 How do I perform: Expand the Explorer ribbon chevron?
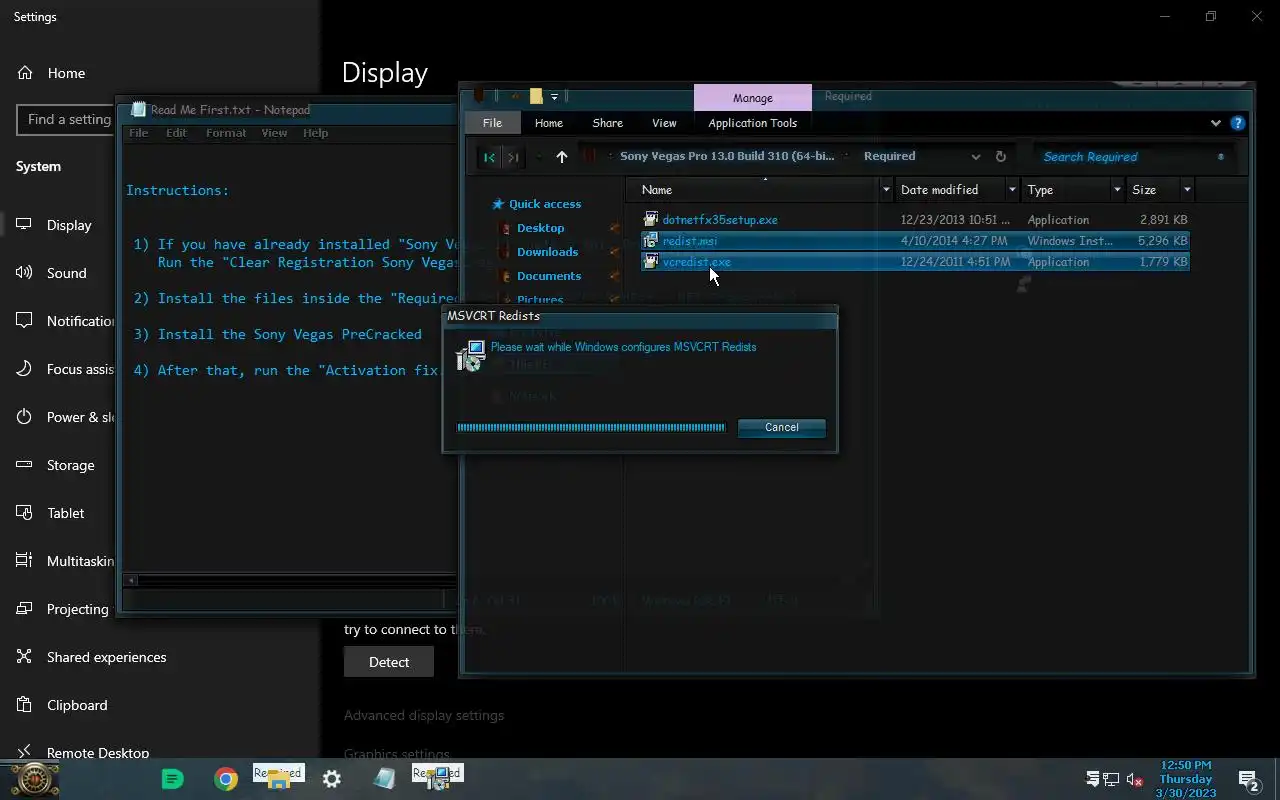[x=1215, y=123]
